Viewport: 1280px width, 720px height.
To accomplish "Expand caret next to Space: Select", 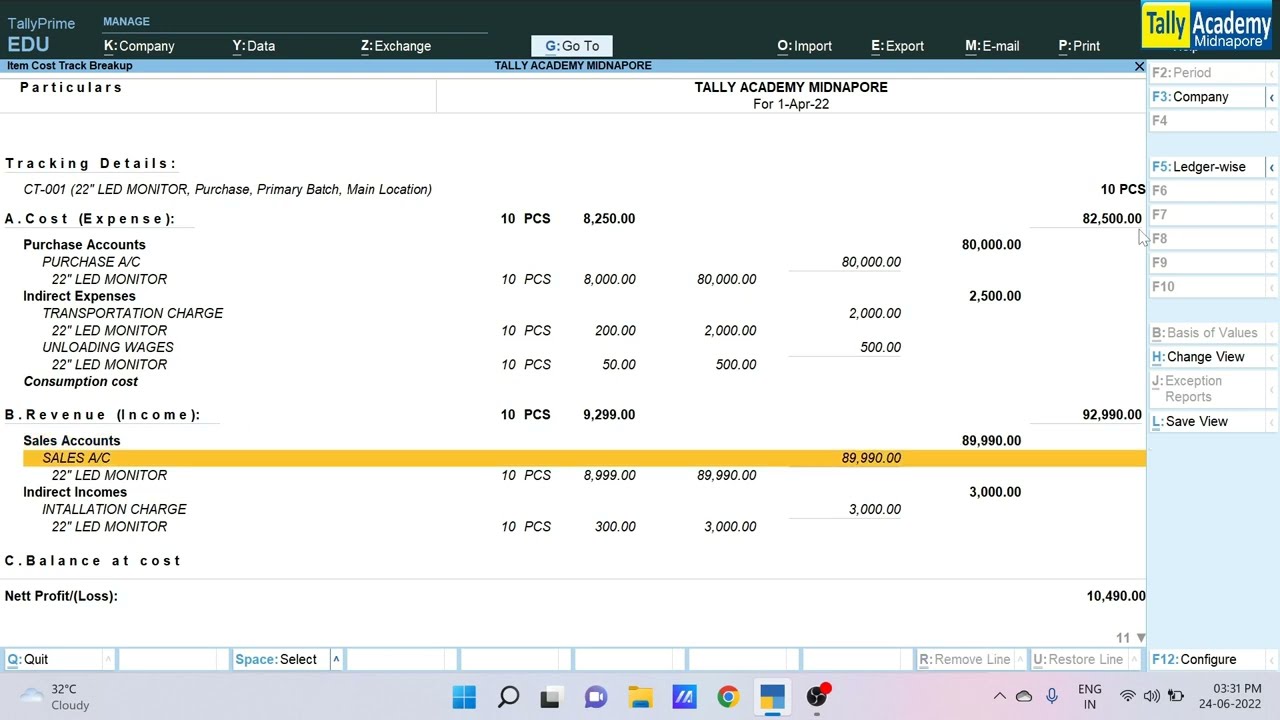I will click(336, 659).
